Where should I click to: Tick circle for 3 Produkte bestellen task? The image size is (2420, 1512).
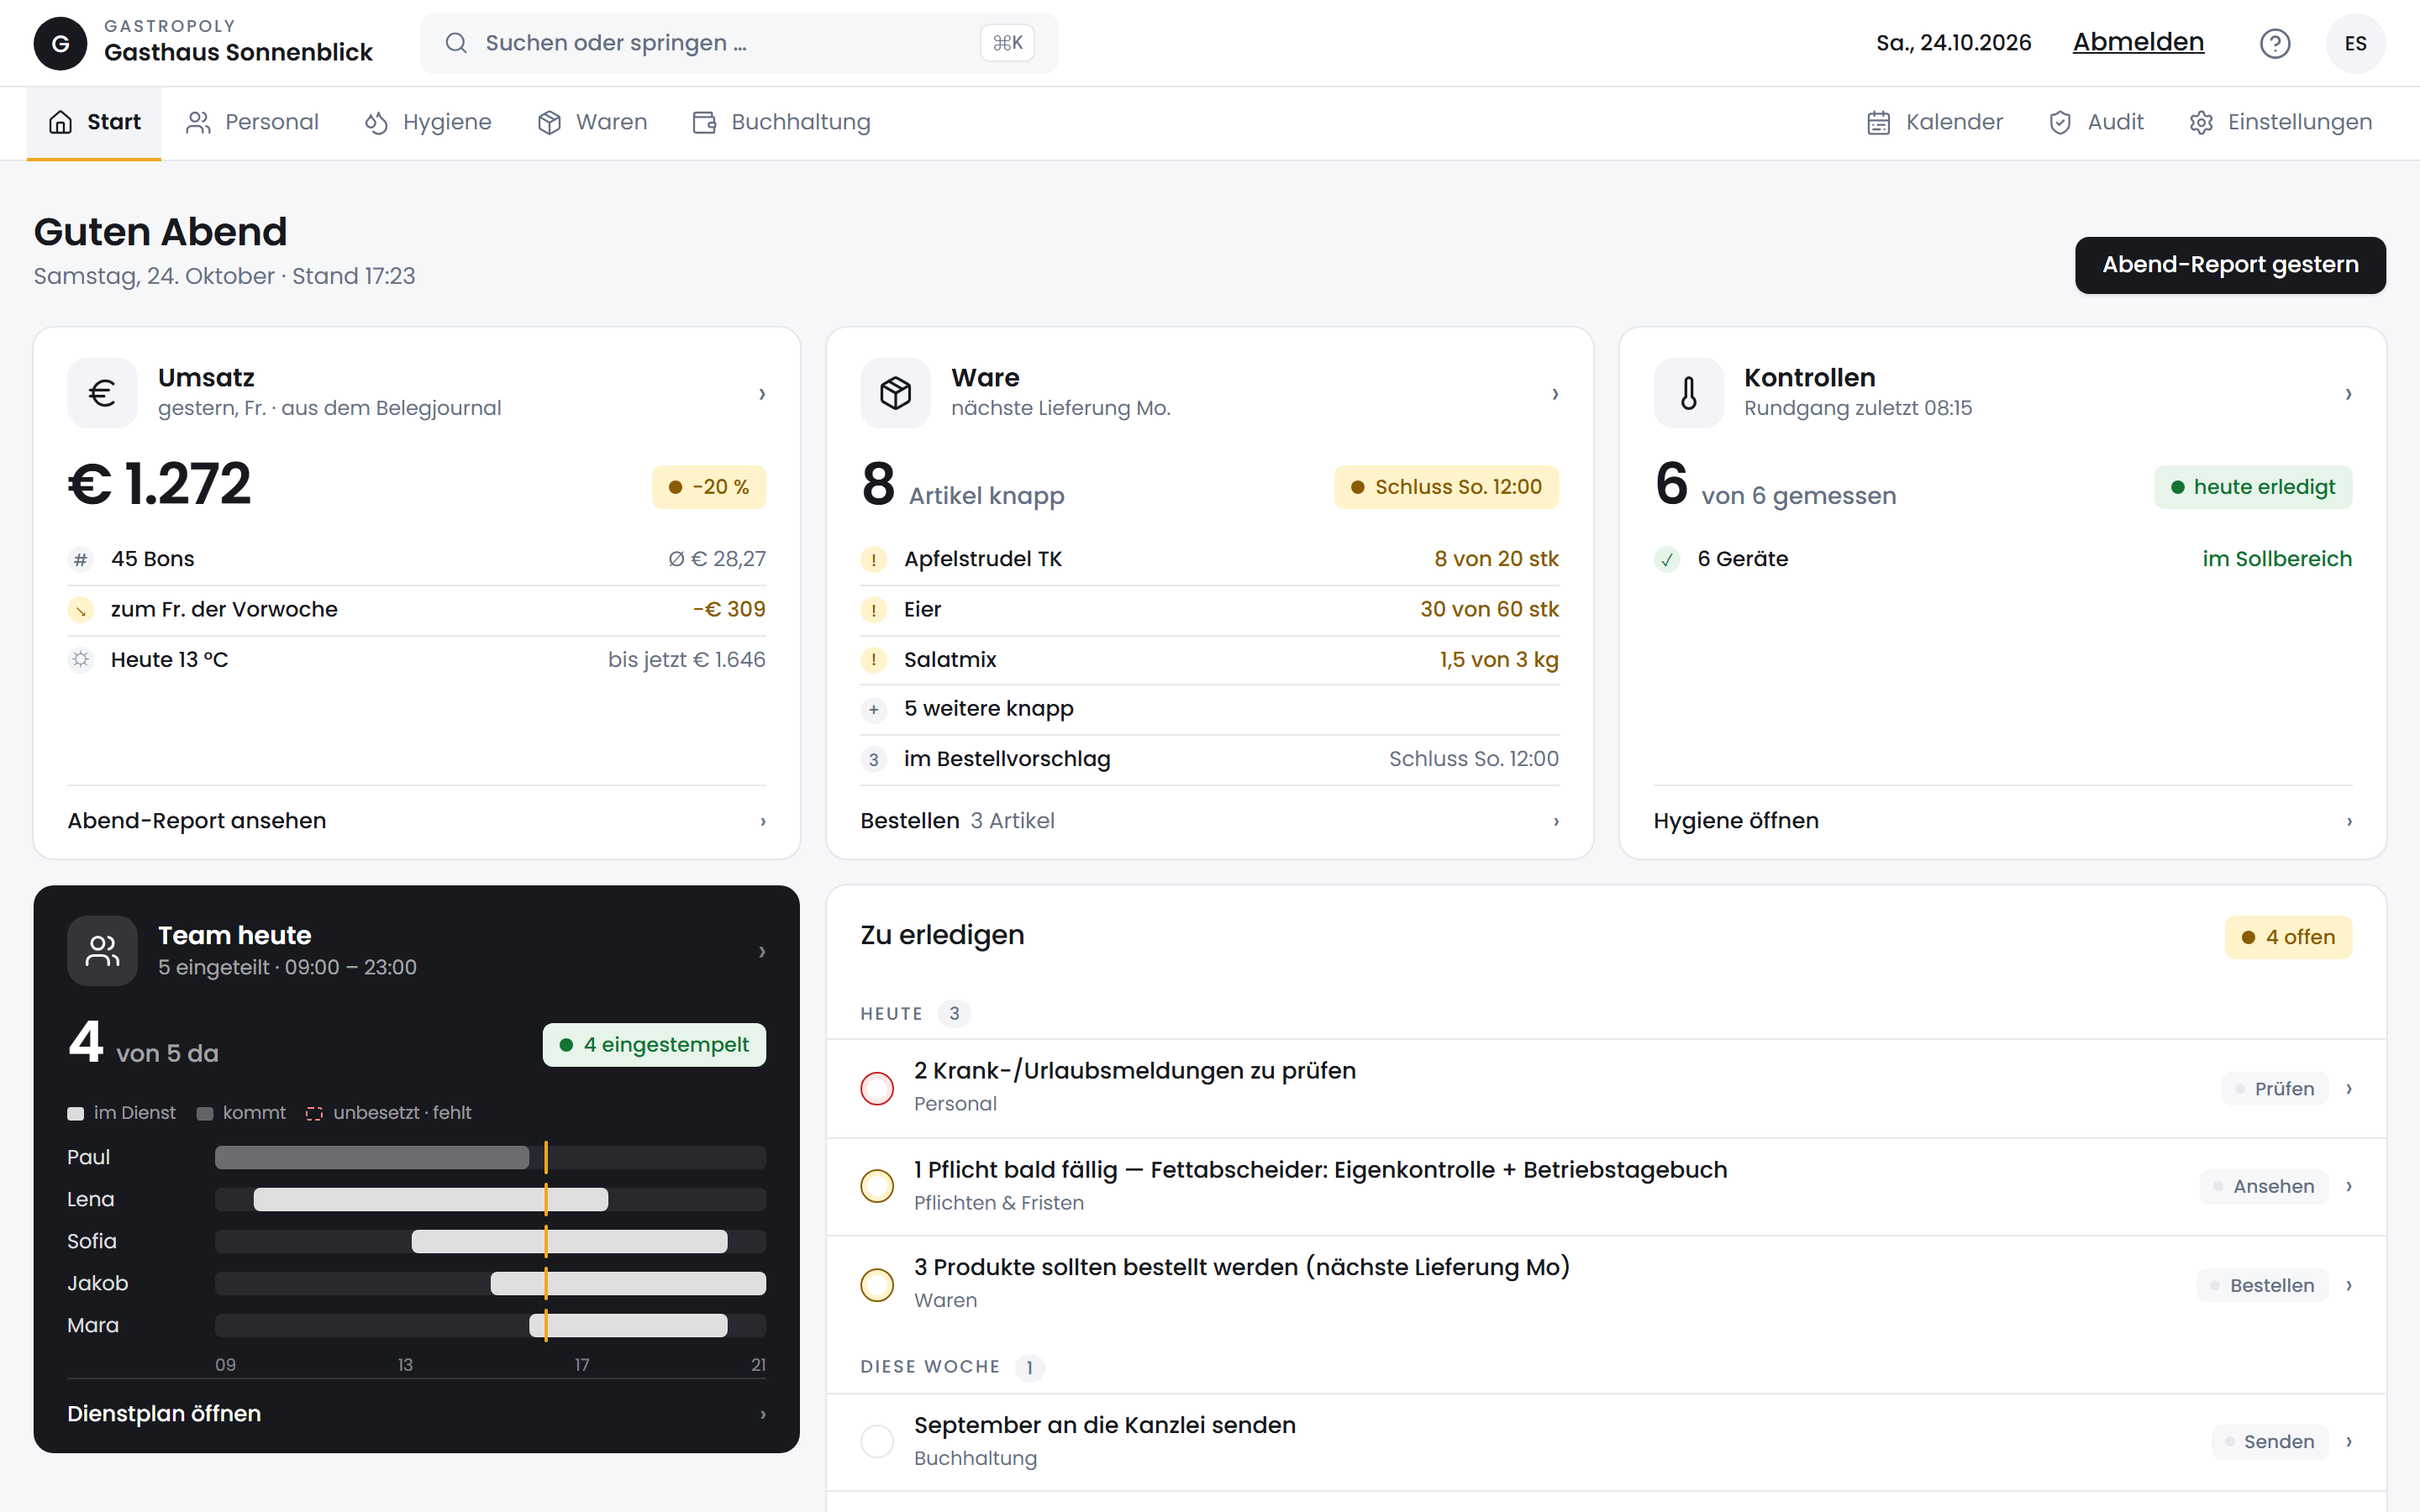click(x=877, y=1285)
